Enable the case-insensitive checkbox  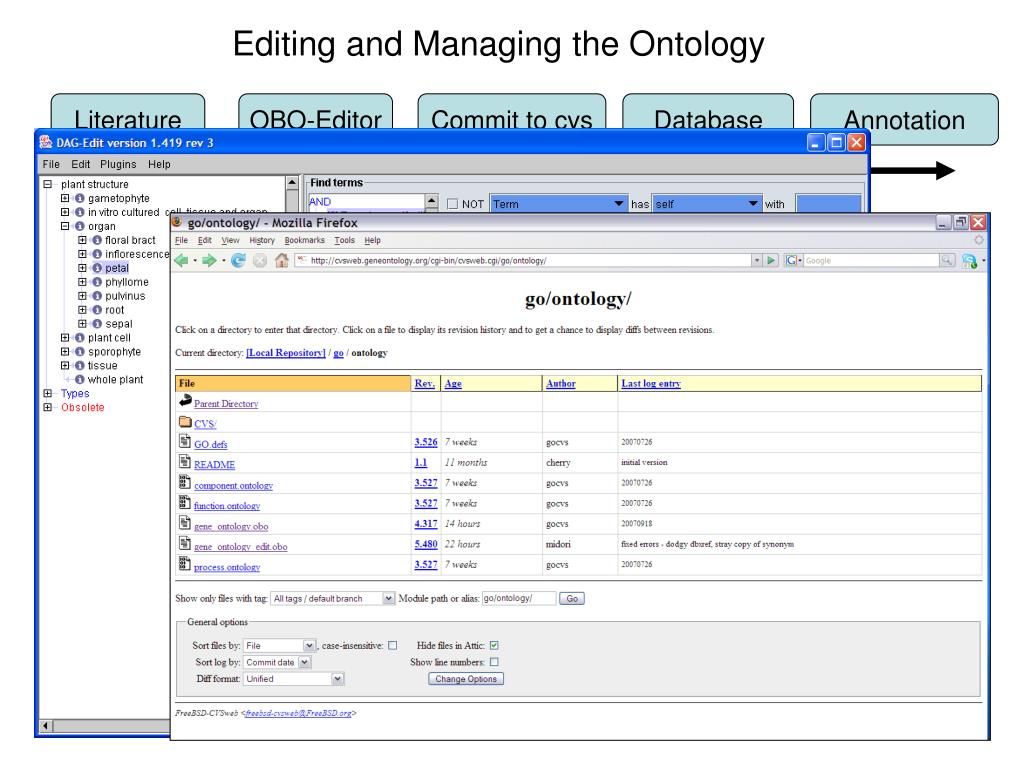pyautogui.click(x=392, y=645)
